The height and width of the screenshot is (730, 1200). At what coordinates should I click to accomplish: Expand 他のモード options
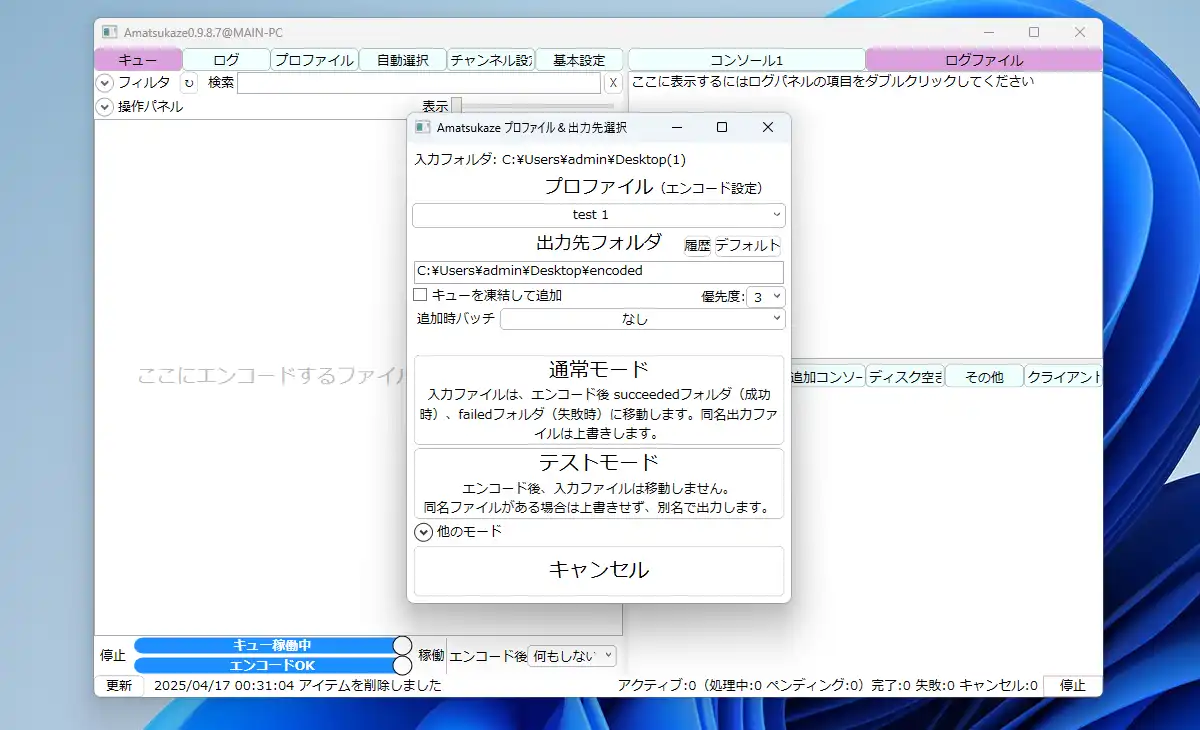(423, 532)
